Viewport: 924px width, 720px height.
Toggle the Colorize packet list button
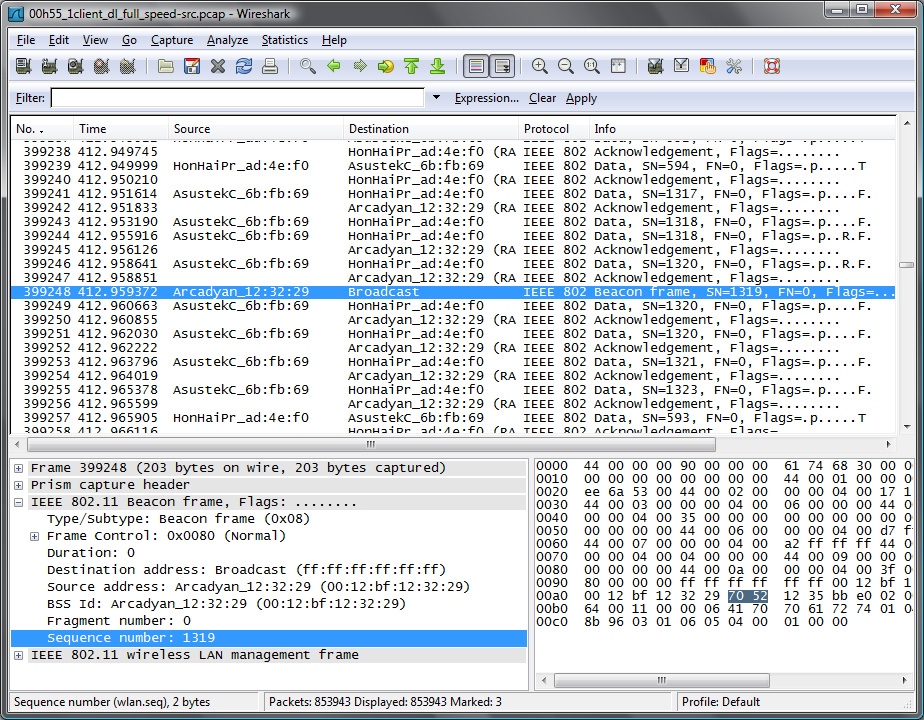pyautogui.click(x=476, y=67)
